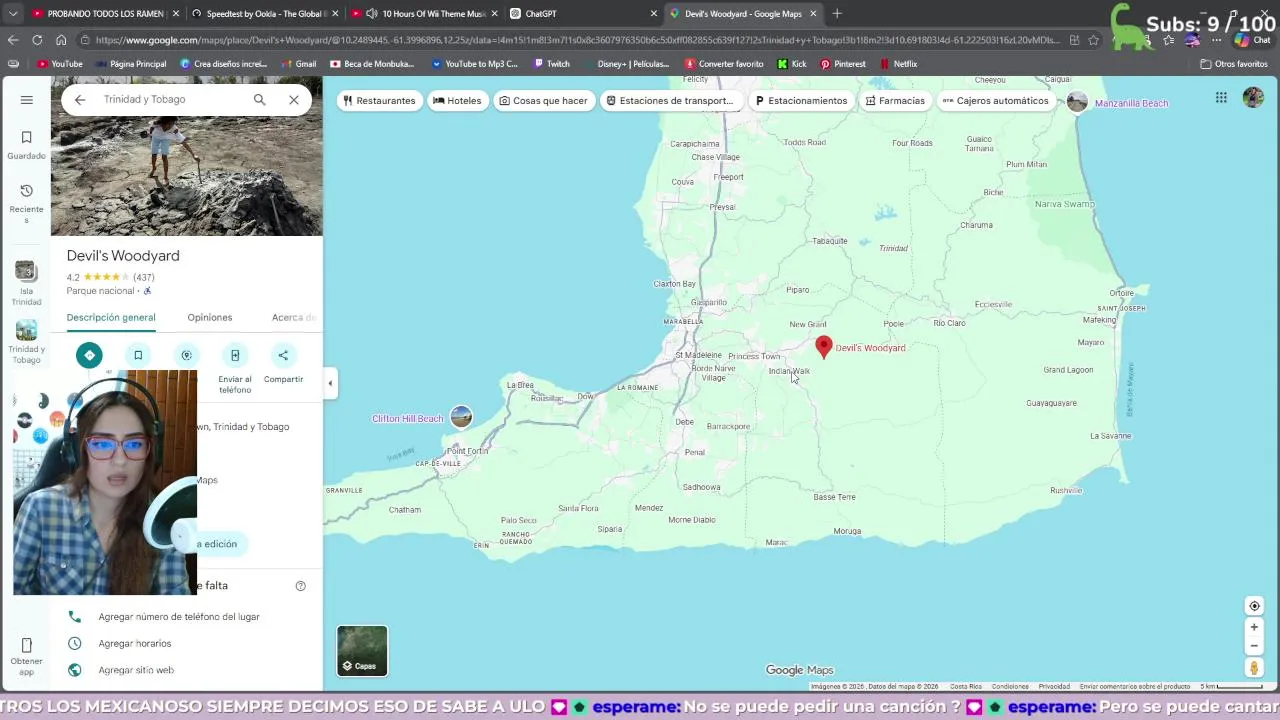Collapse the side panel arrow
Viewport: 1280px width, 720px height.
point(330,383)
